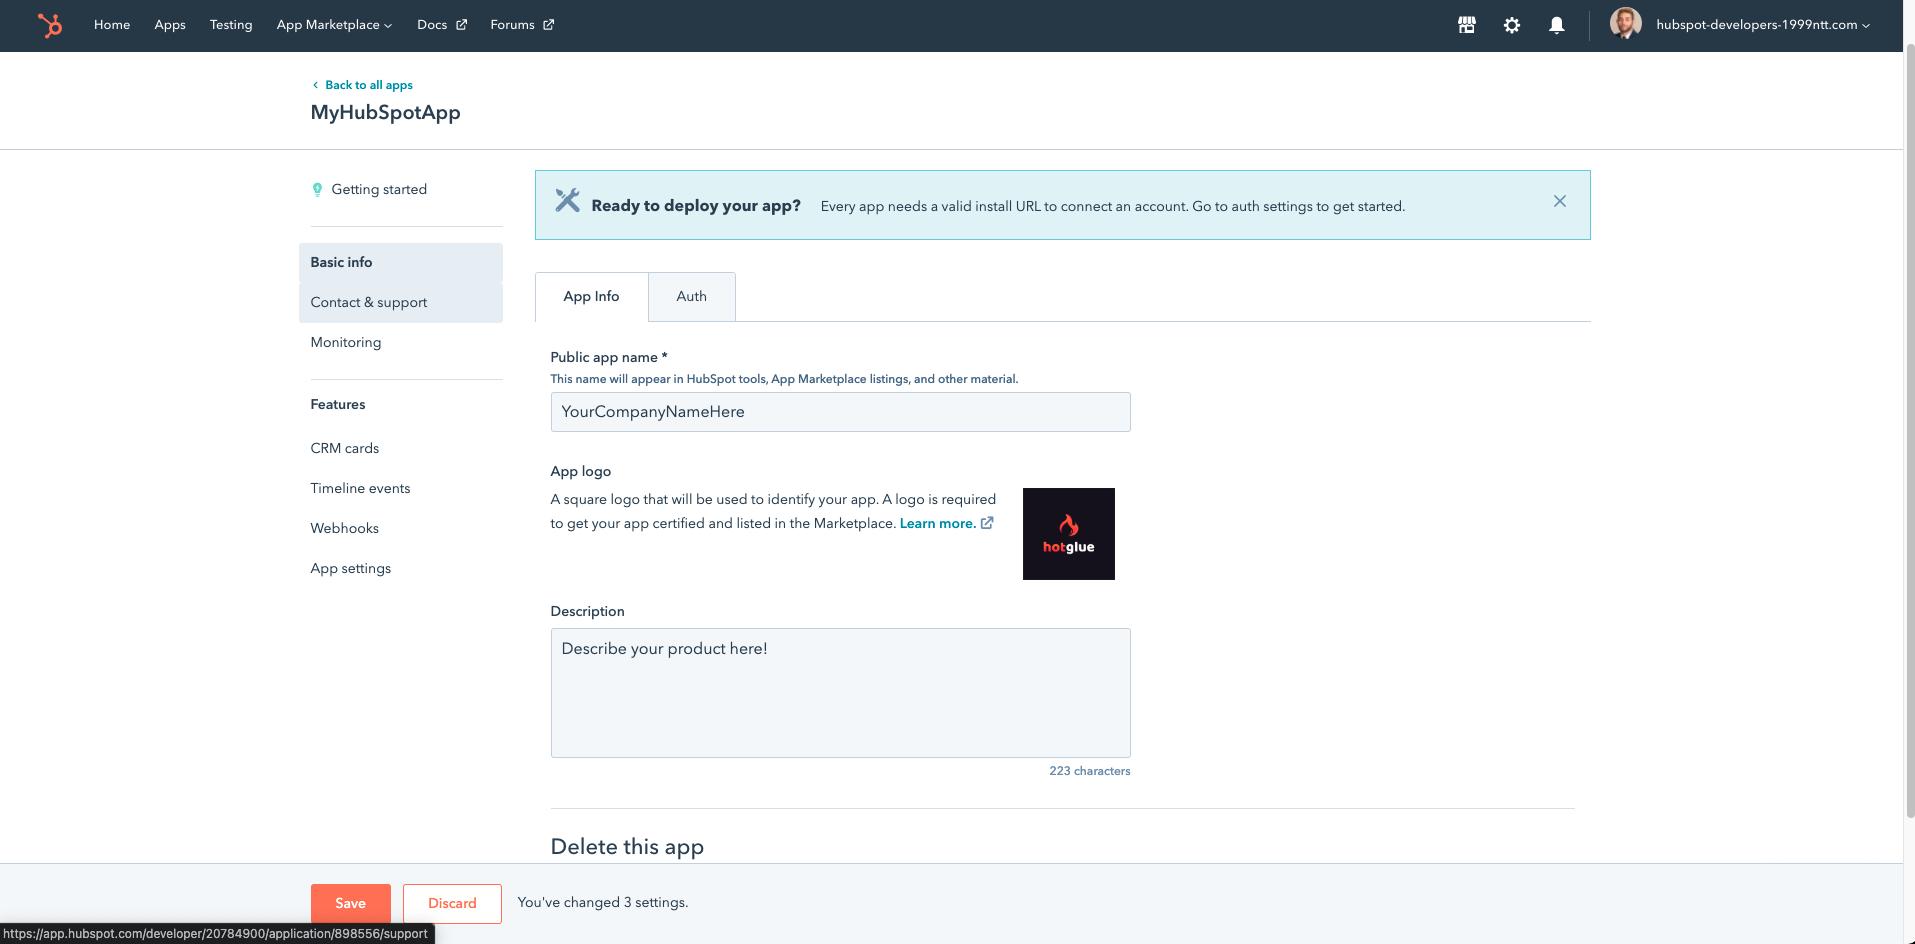Open CRM cards feature
The height and width of the screenshot is (944, 1915).
345,449
